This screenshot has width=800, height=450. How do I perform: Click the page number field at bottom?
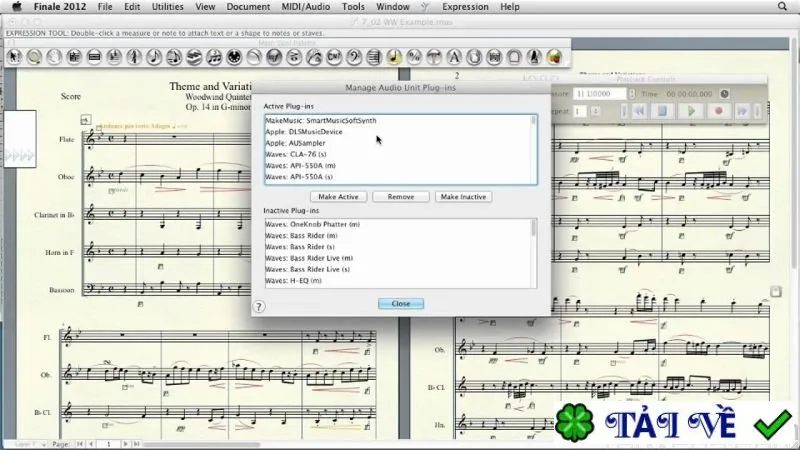pyautogui.click(x=108, y=444)
